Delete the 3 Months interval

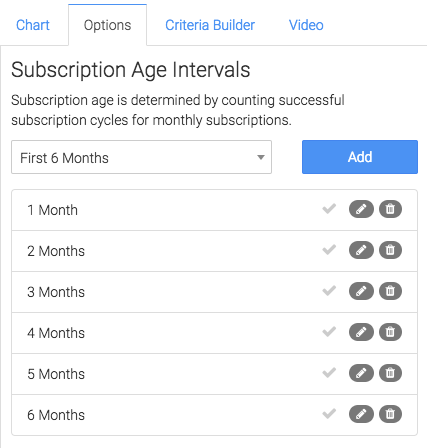[390, 291]
